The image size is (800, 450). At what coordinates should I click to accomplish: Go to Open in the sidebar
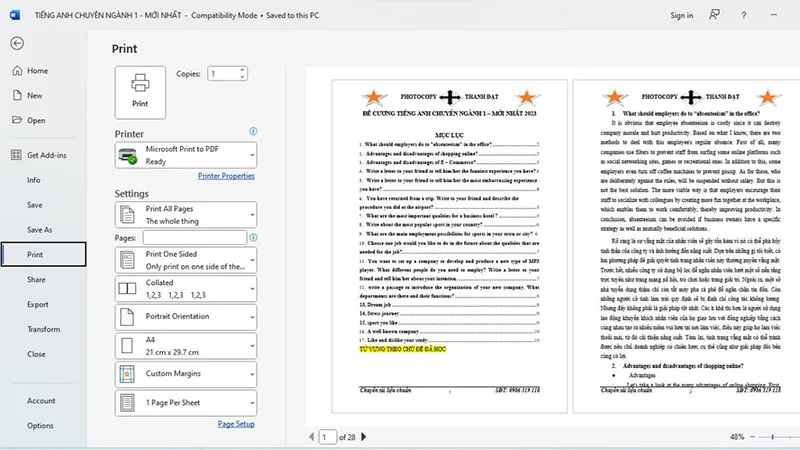(36, 120)
